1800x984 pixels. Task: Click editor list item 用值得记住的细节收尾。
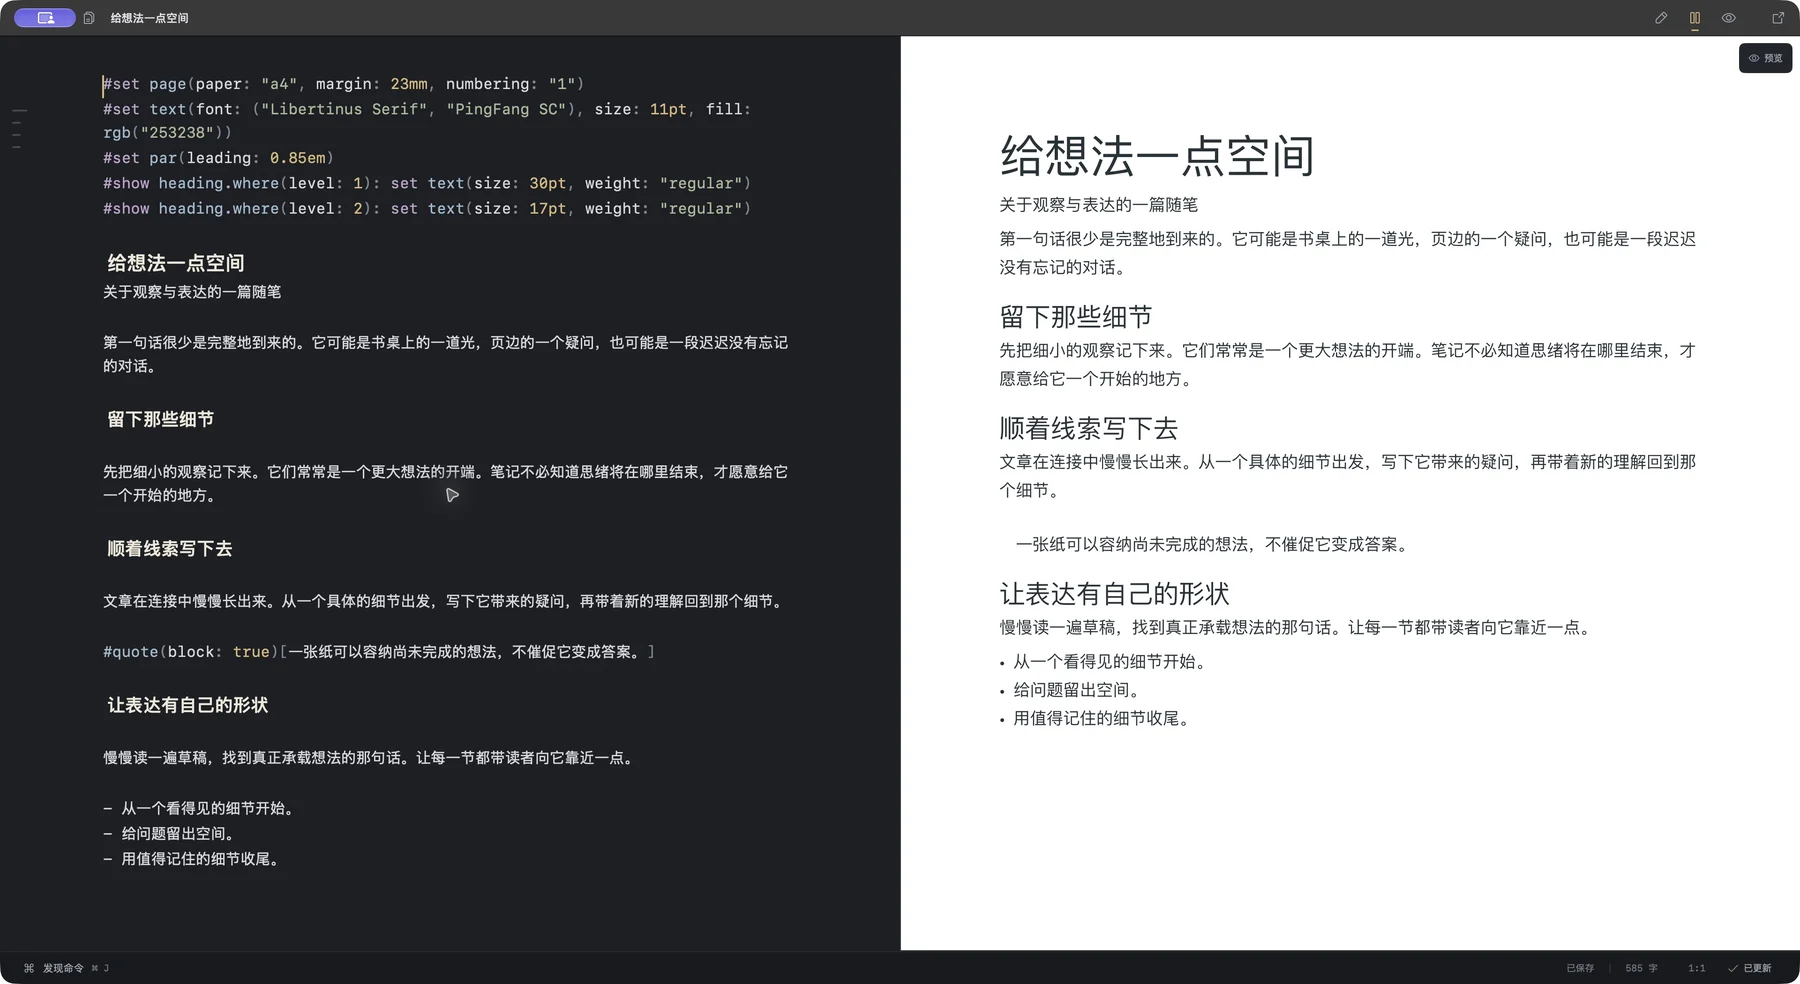pos(194,859)
